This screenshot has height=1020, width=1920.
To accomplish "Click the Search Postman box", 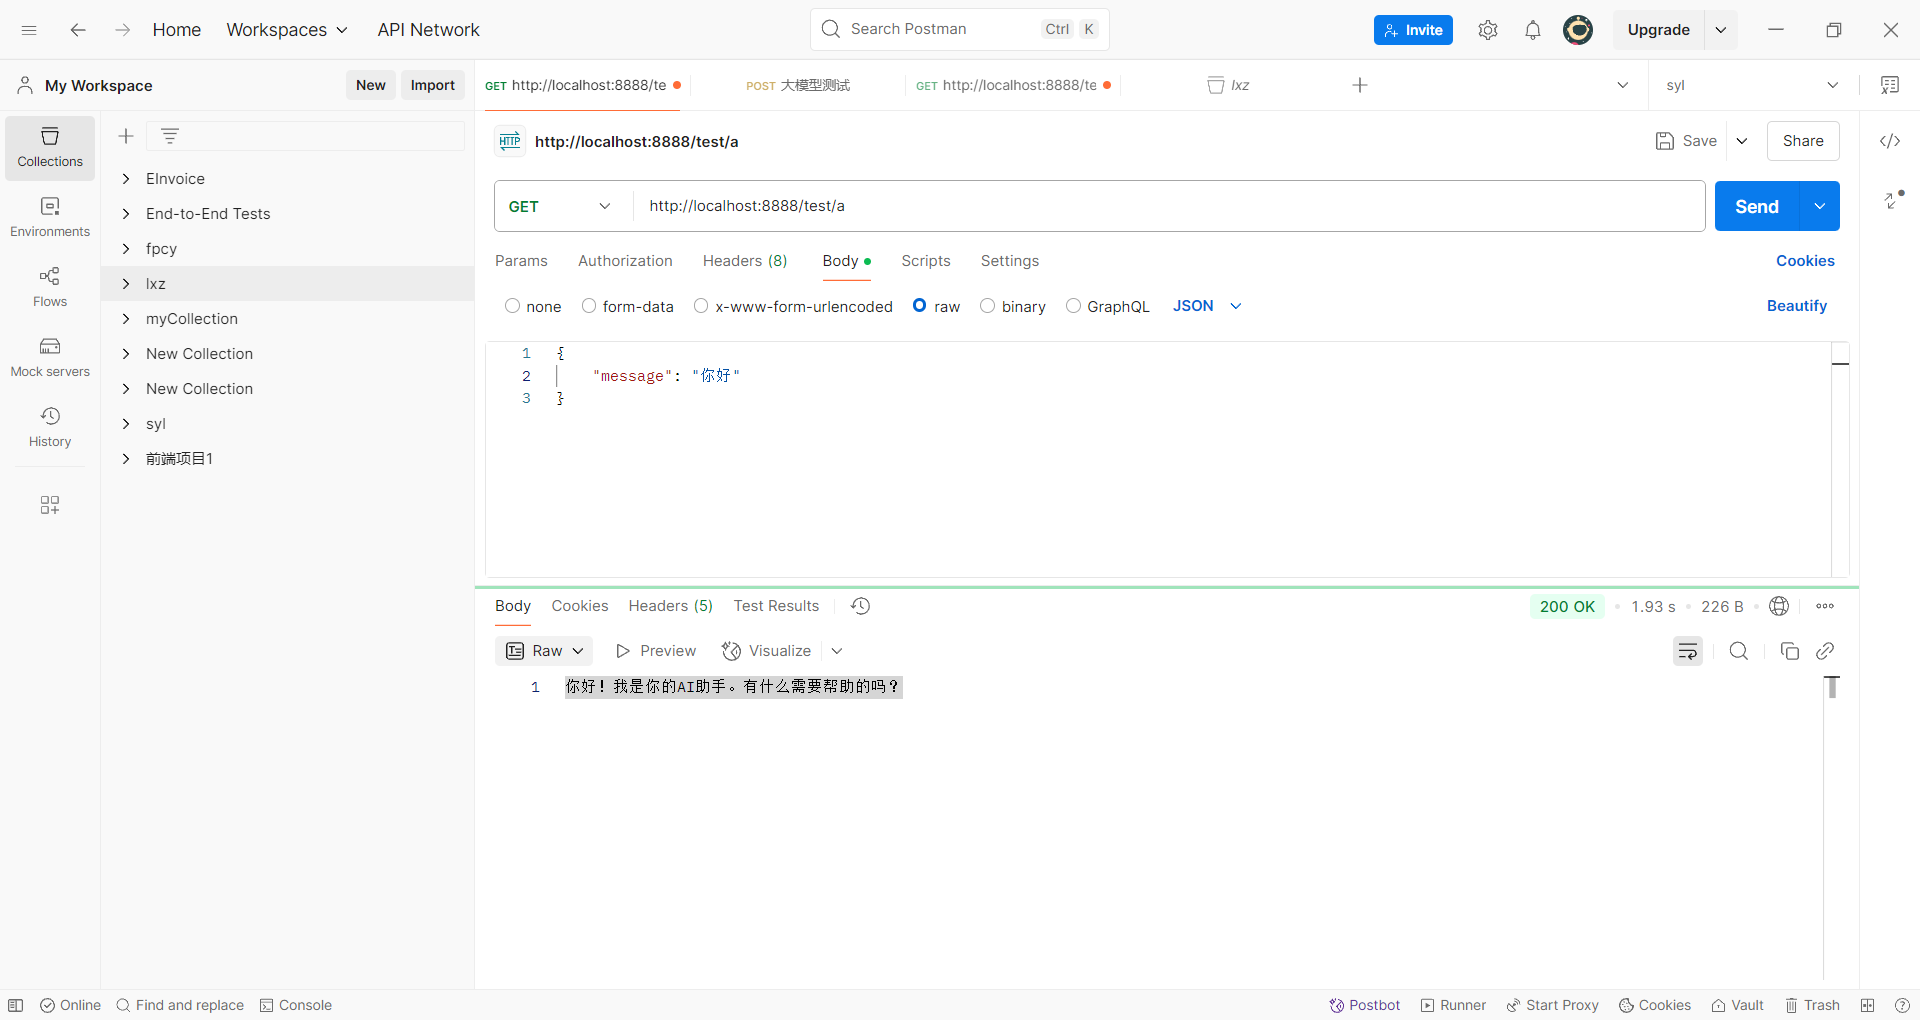I will [x=959, y=30].
